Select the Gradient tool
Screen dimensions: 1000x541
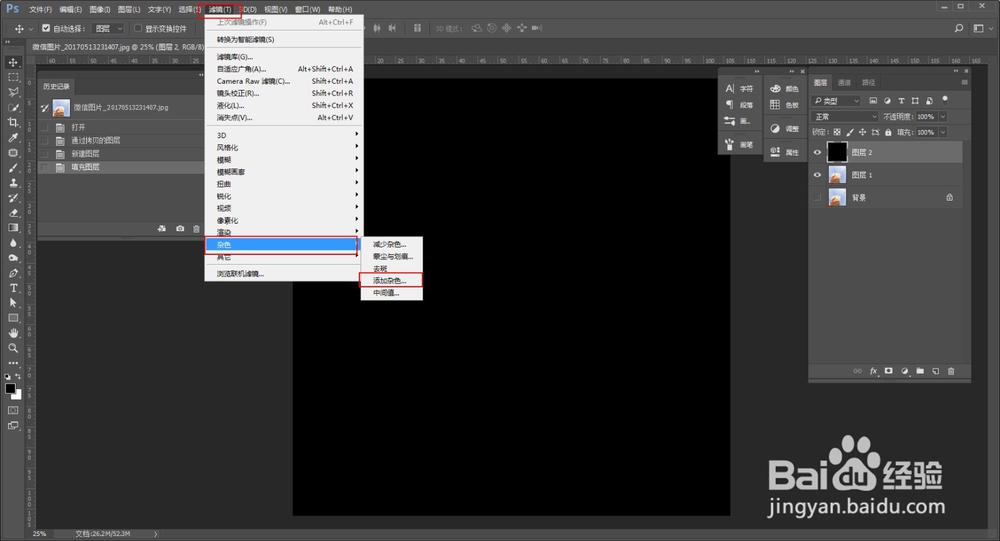coord(13,228)
